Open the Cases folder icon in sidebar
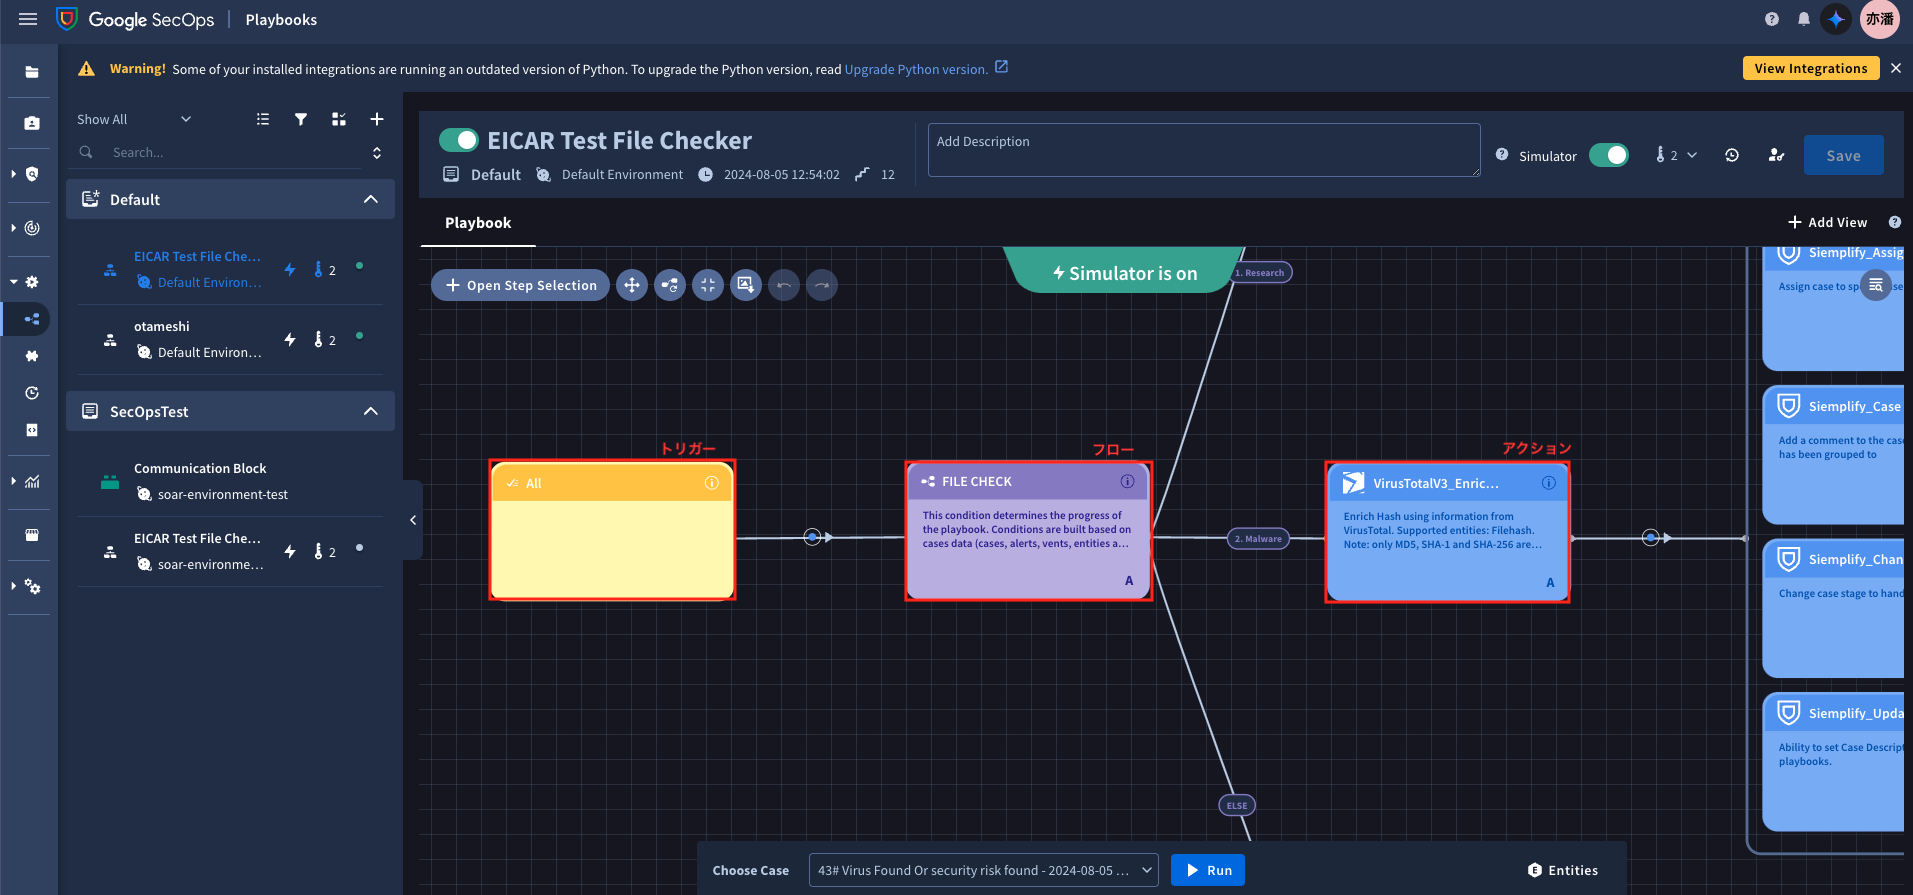Image resolution: width=1913 pixels, height=895 pixels. [32, 72]
